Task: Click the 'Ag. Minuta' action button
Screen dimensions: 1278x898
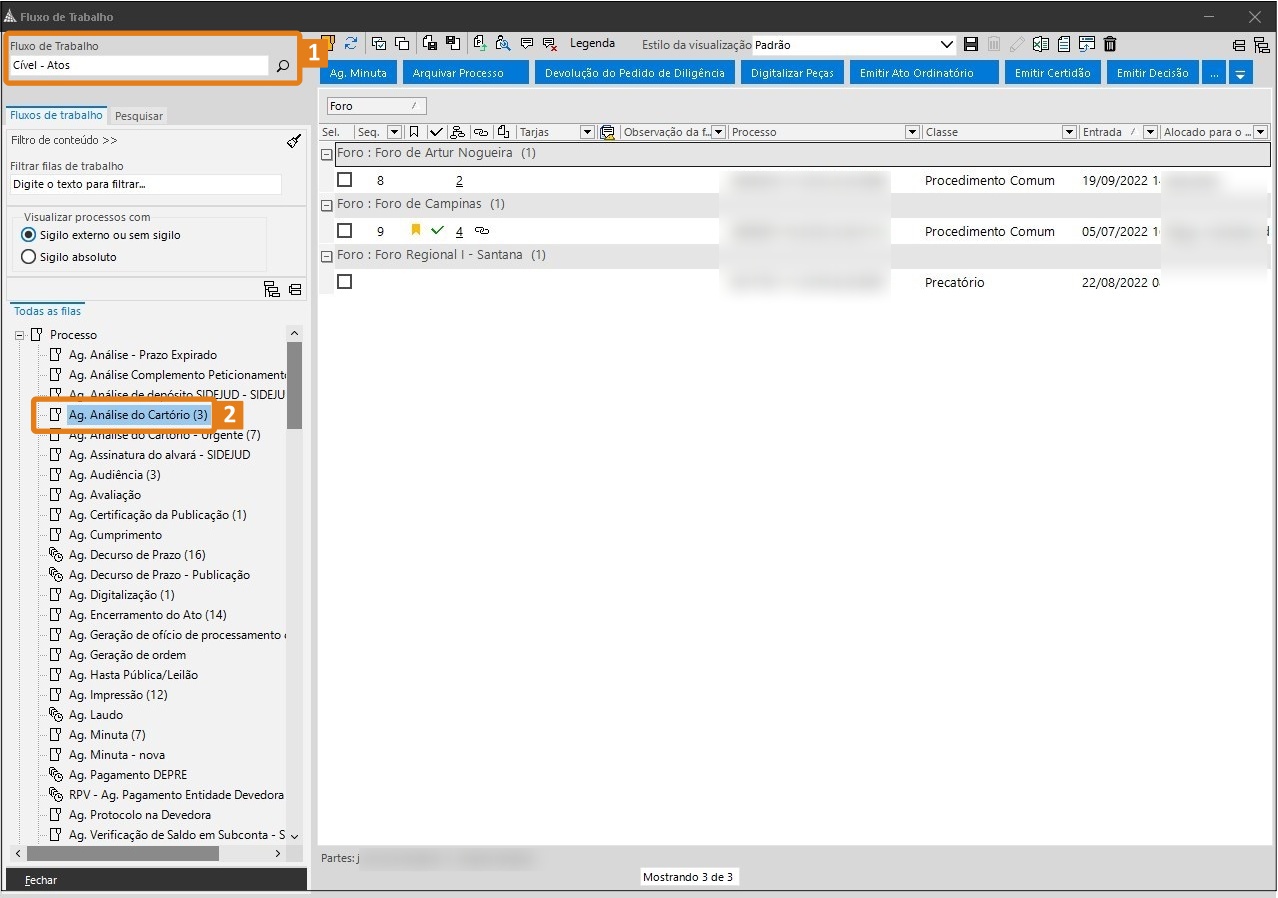Action: (x=358, y=73)
